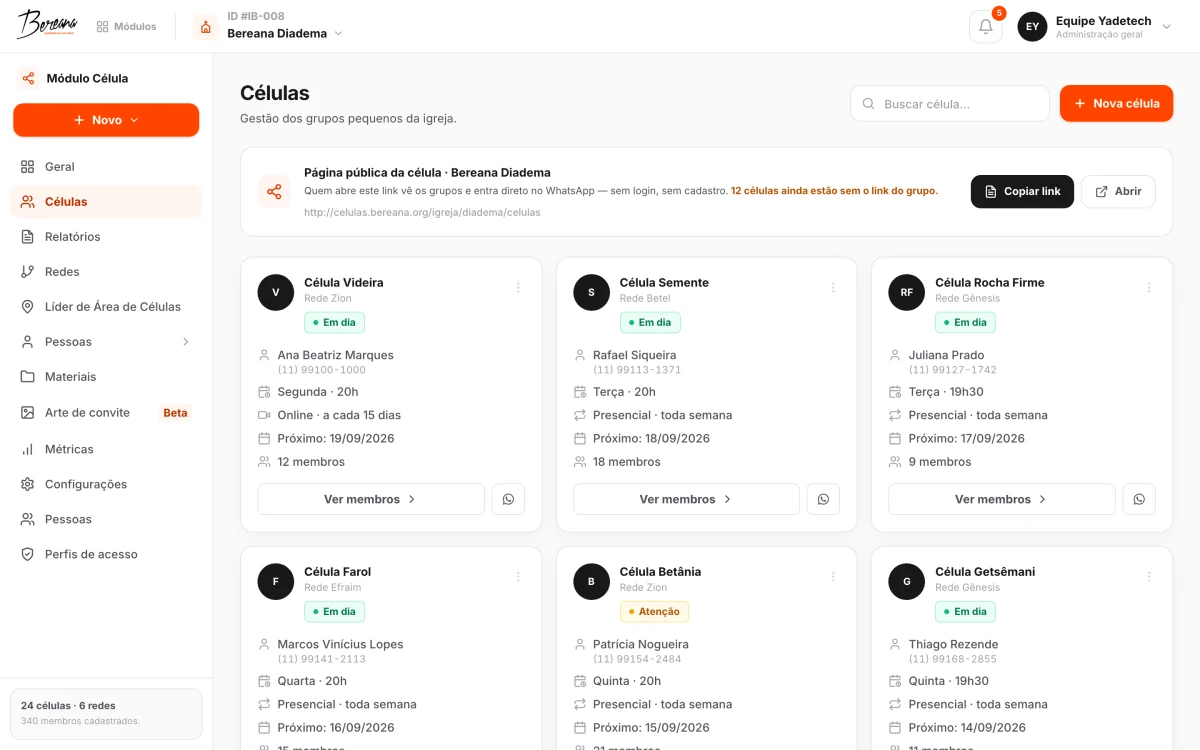Screen dimensions: 1200x750
Task: Click the Nova célula button
Action: [x=1116, y=103]
